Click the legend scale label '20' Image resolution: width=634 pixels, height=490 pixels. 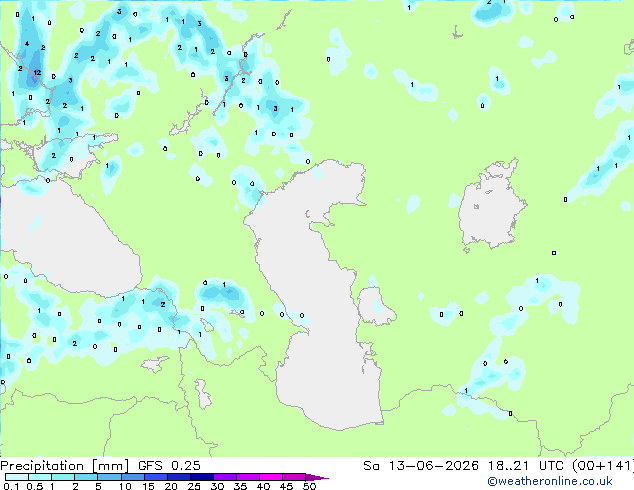point(171,486)
